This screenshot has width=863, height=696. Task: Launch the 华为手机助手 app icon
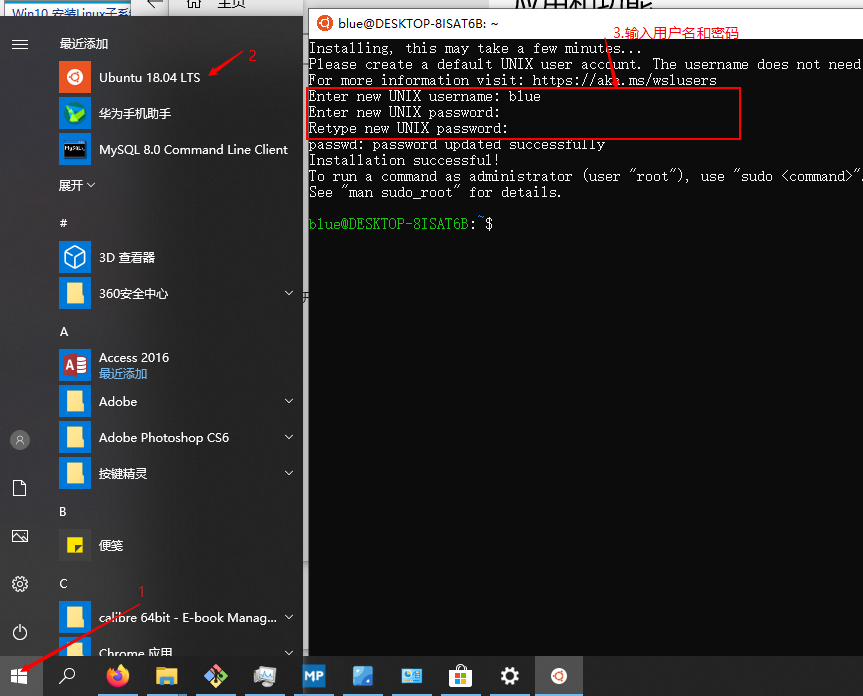pyautogui.click(x=75, y=113)
